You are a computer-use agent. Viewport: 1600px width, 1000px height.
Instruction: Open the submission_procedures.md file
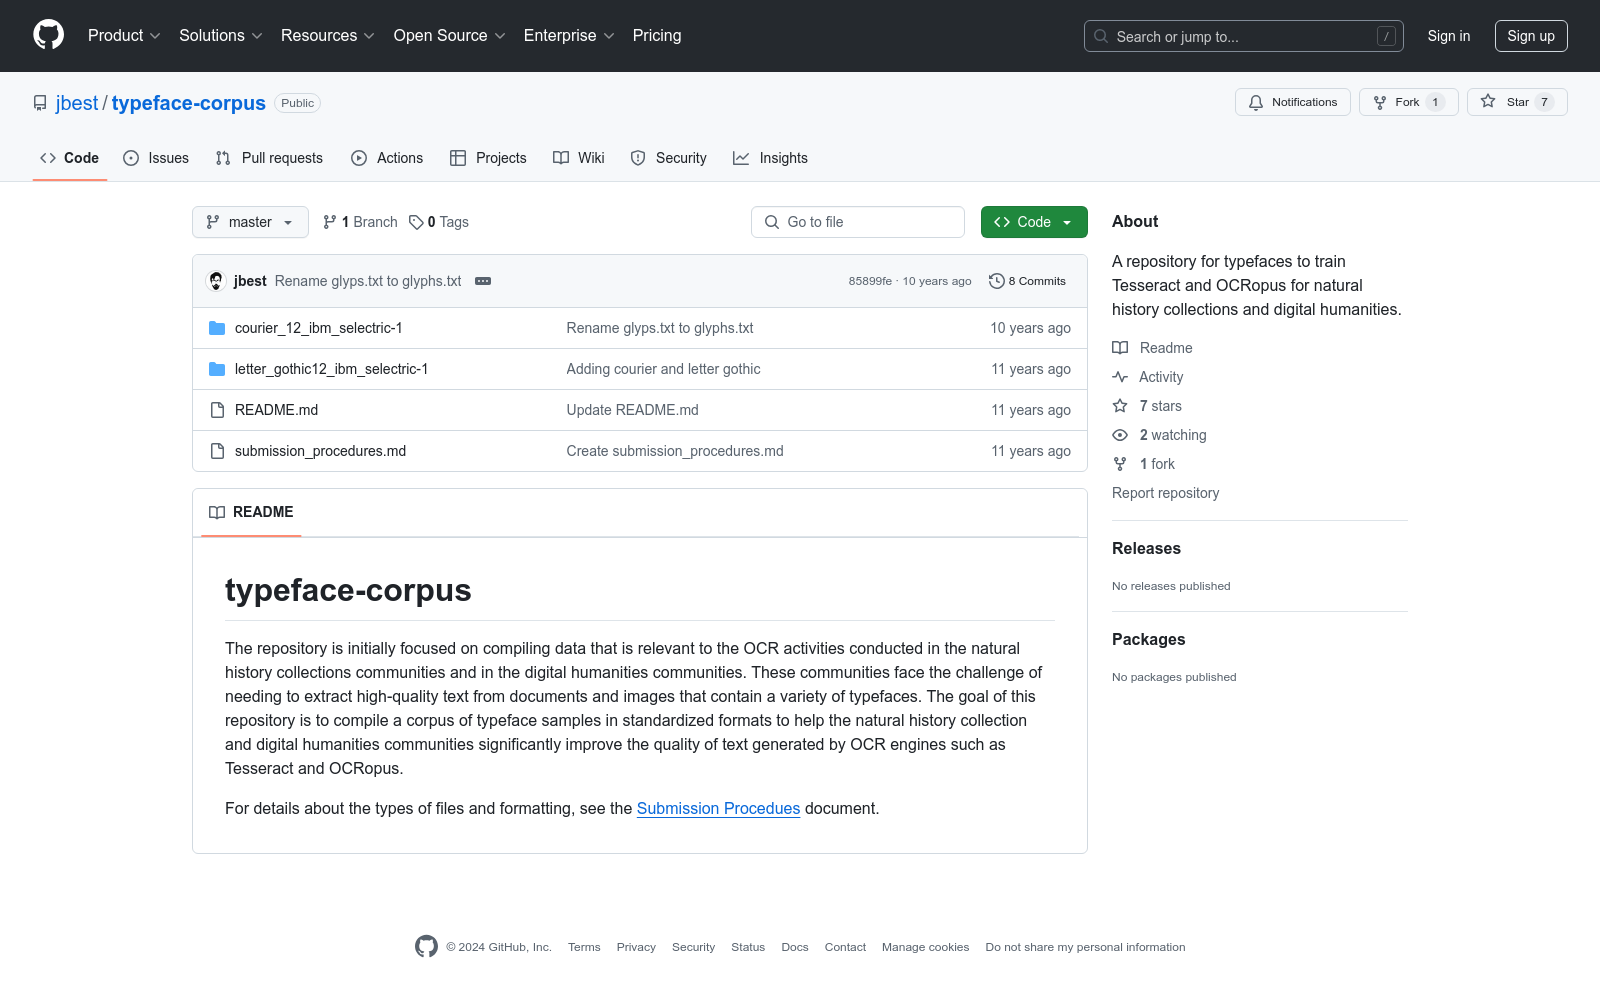coord(321,451)
